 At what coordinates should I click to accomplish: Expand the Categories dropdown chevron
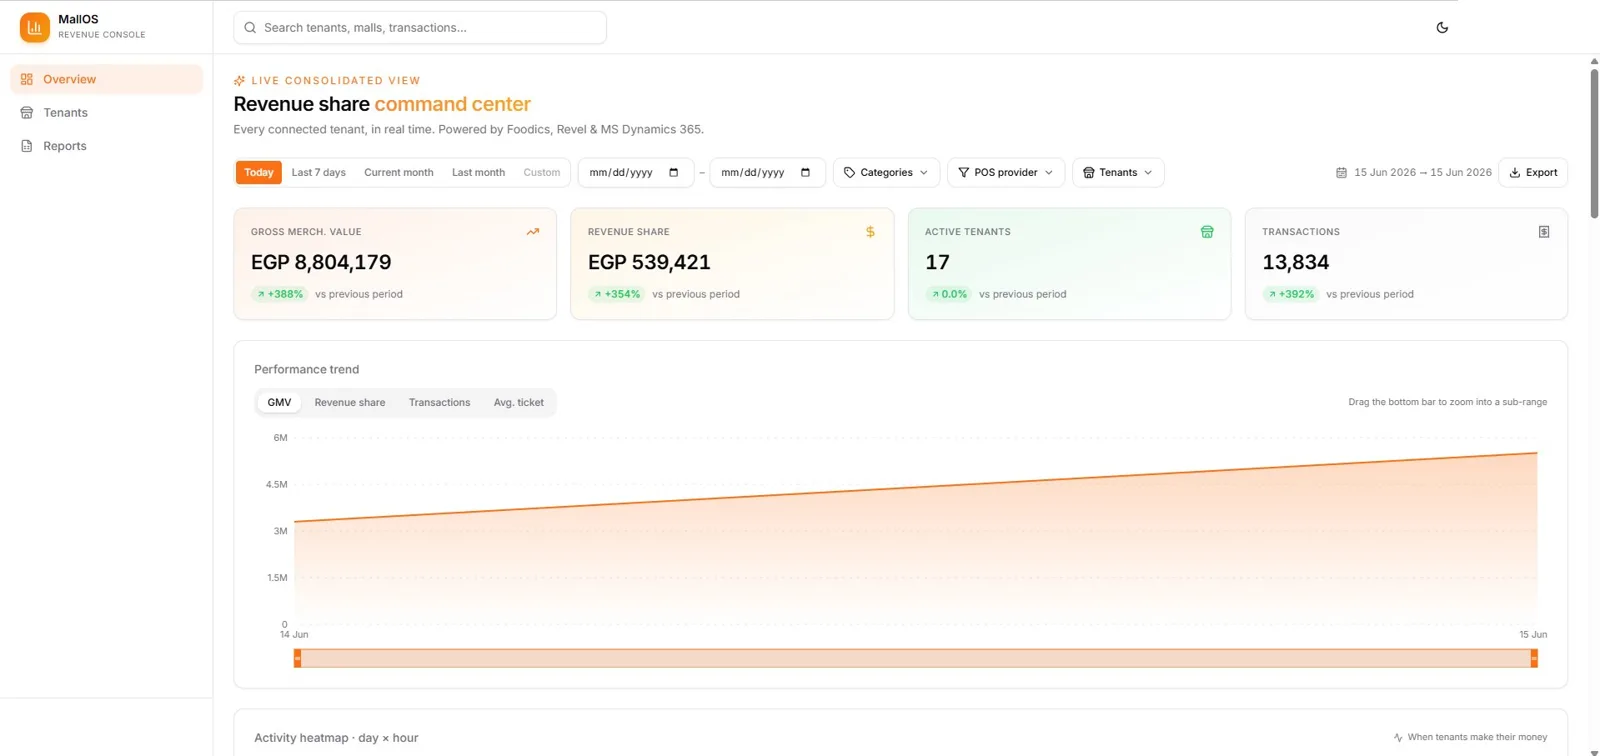pyautogui.click(x=924, y=172)
